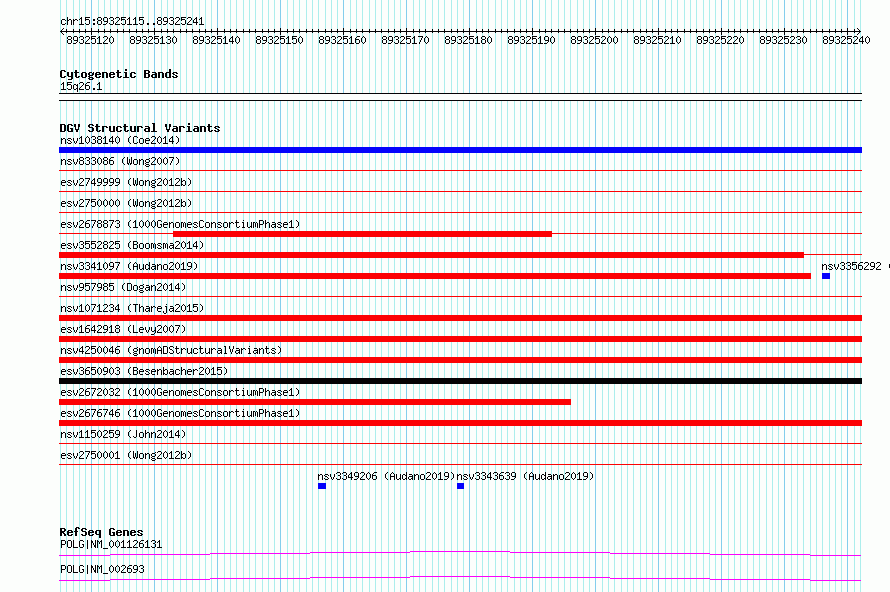Screen dimensions: 890x592
Task: Click nsv3349206 (Audano2019) label
Action: tap(386, 476)
